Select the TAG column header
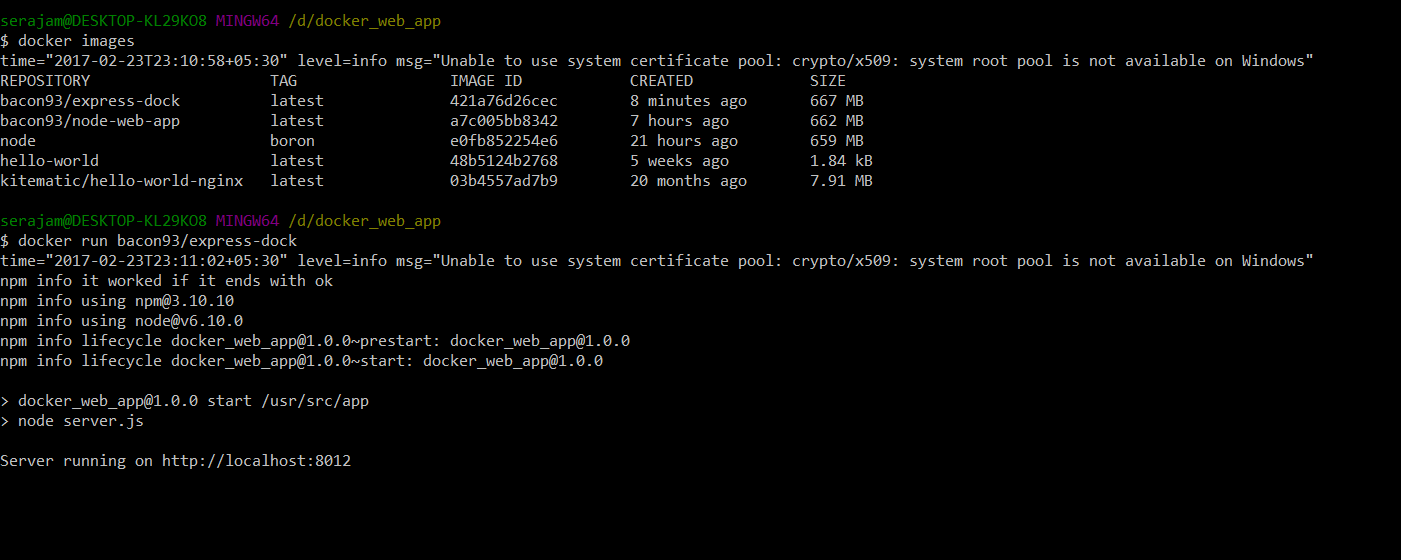 pos(283,81)
